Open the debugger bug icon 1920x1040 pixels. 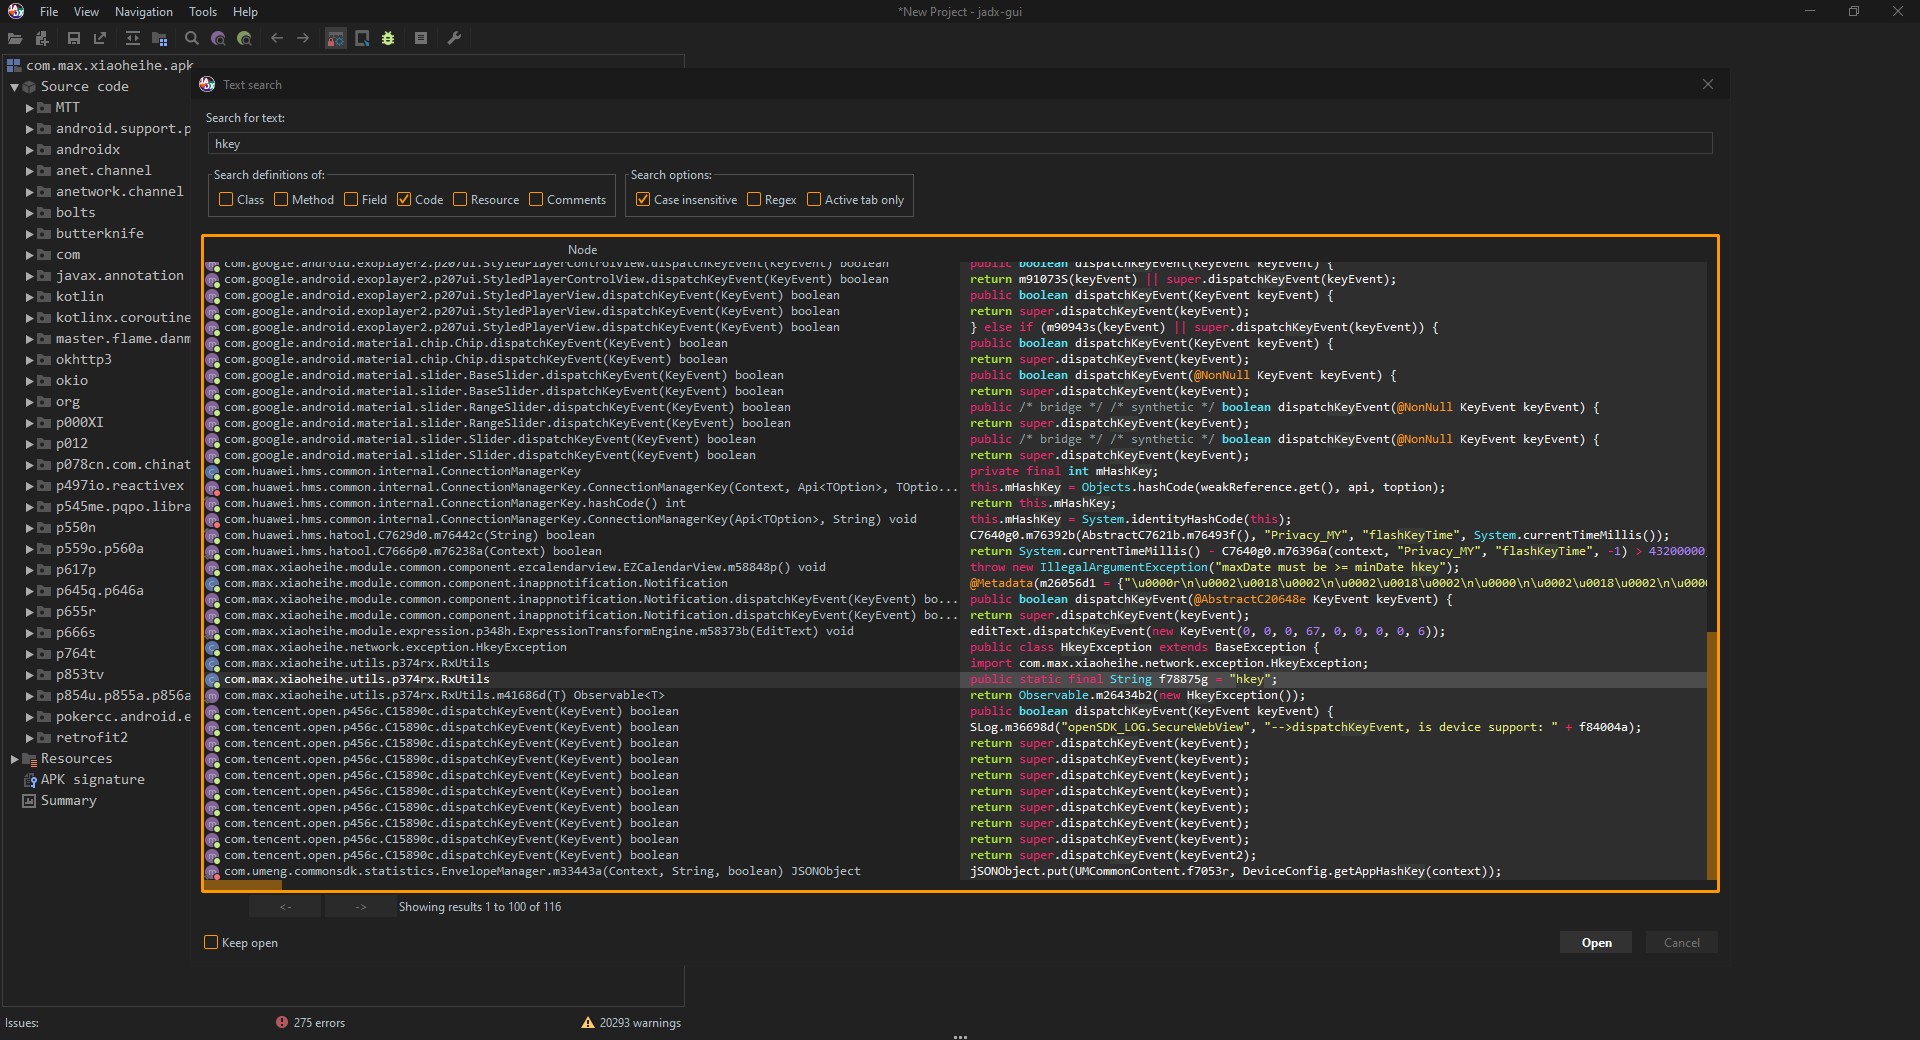click(x=388, y=38)
